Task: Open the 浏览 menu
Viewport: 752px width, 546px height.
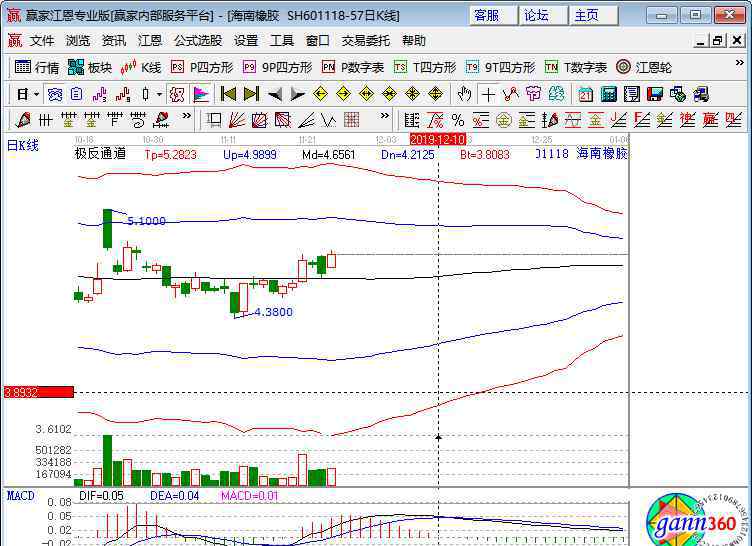Action: (78, 41)
